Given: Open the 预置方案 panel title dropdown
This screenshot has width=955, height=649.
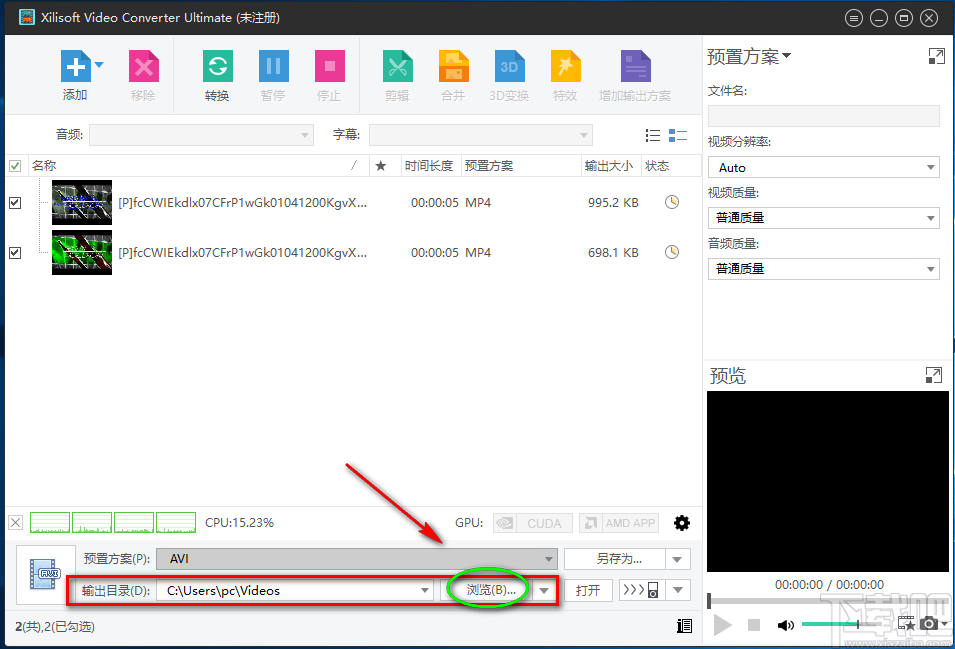Looking at the screenshot, I should (749, 57).
